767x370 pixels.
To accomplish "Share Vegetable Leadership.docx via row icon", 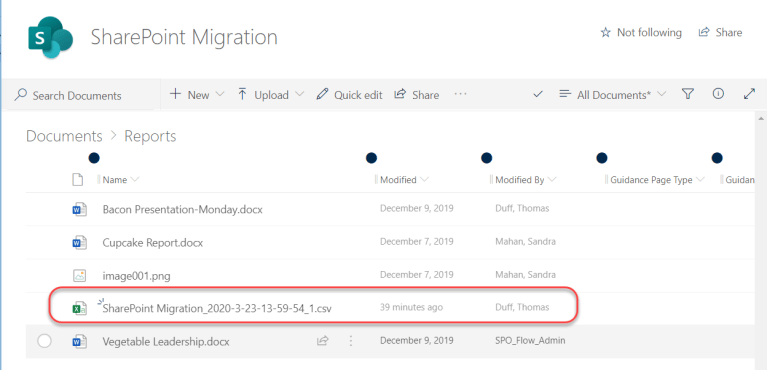I will click(x=322, y=341).
